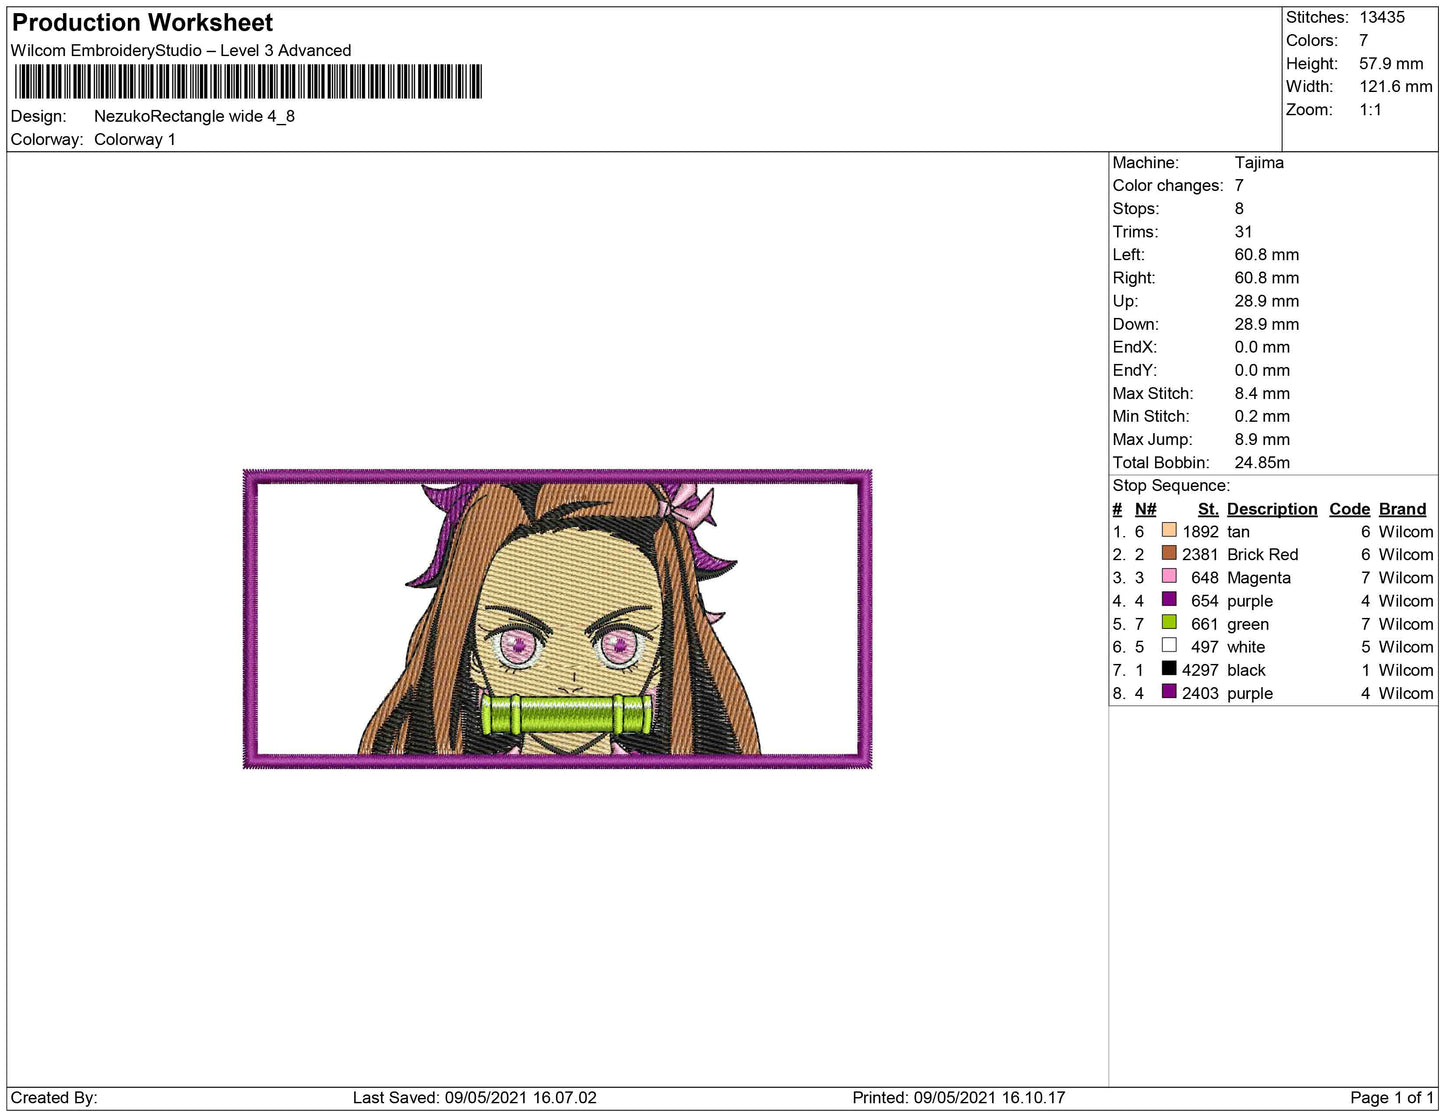Image resolution: width=1445 pixels, height=1112 pixels.
Task: Click the tan color swatch
Action: (x=1169, y=530)
